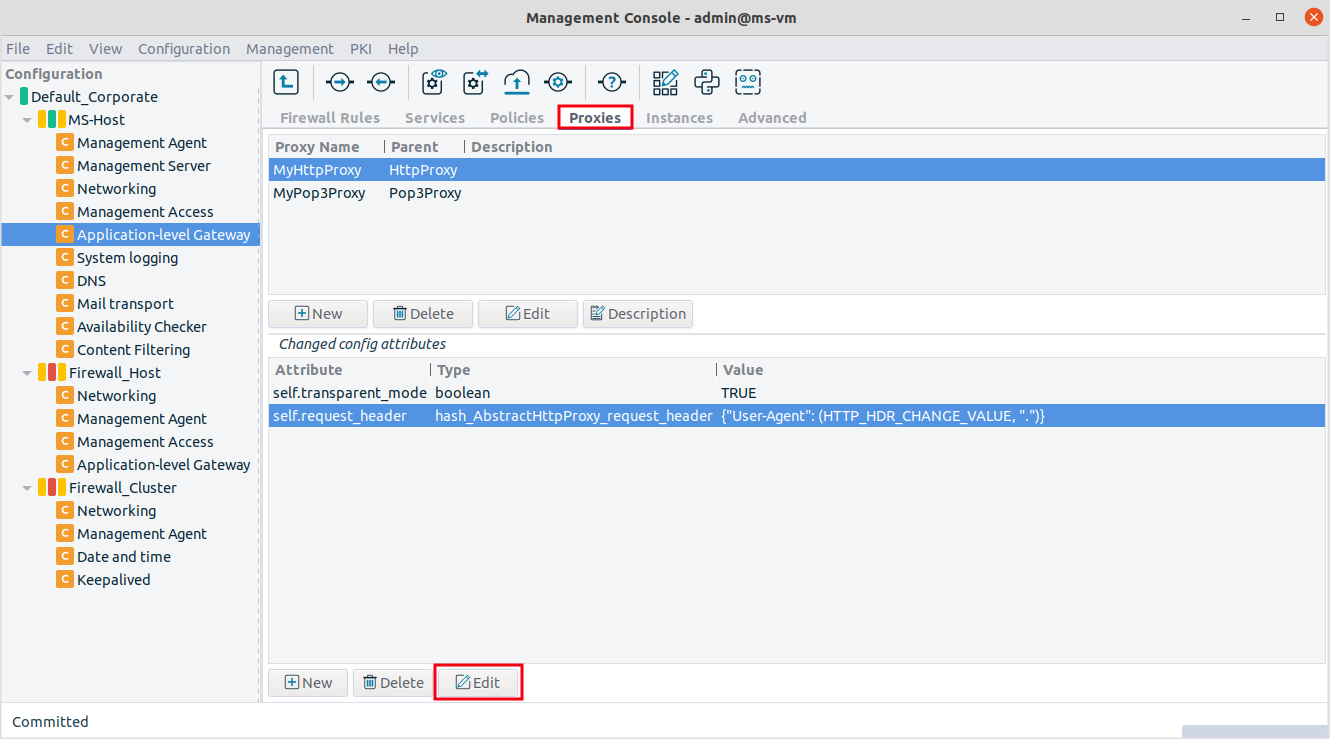Click the upload configuration cloud icon
This screenshot has height=739, width=1330.
pyautogui.click(x=516, y=82)
